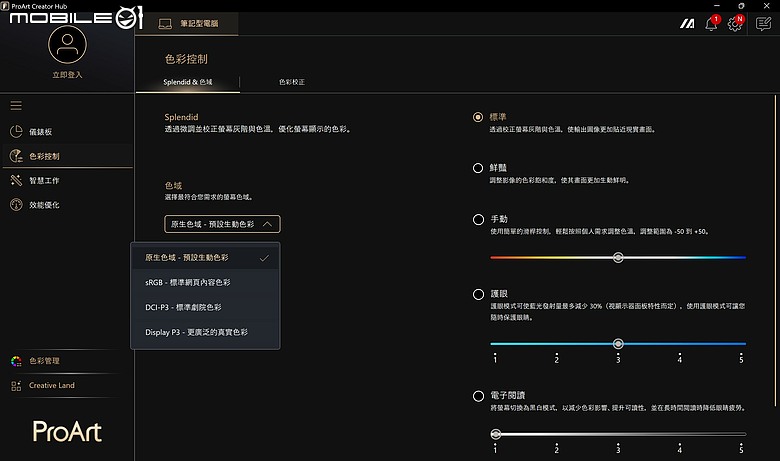Click the right vertical scrollbar
The width and height of the screenshot is (780, 461).
tap(775, 250)
